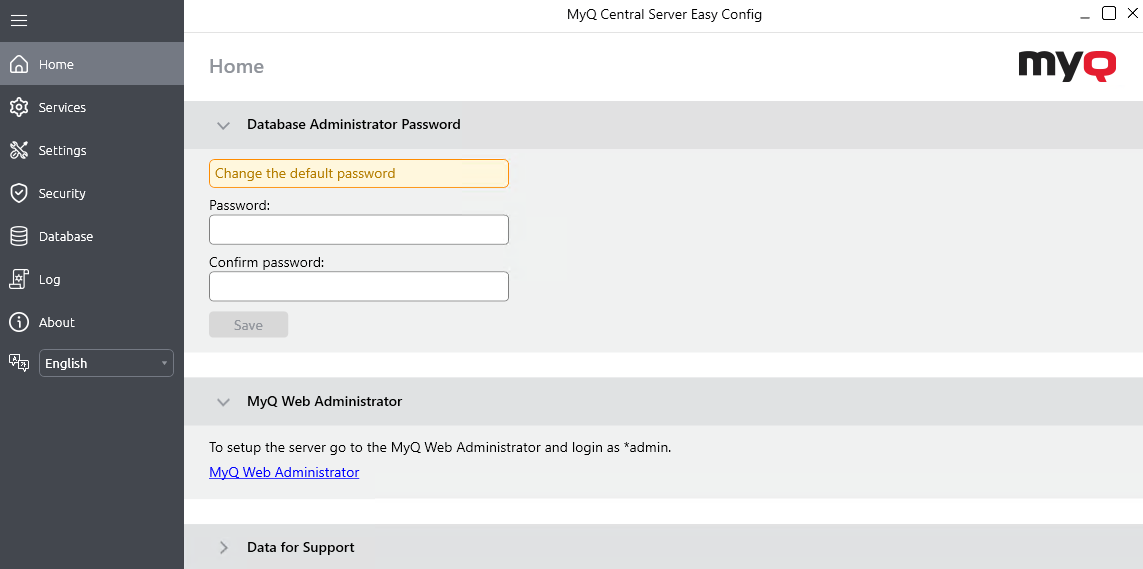The width and height of the screenshot is (1143, 569).
Task: Click the Services gear icon
Action: point(18,107)
